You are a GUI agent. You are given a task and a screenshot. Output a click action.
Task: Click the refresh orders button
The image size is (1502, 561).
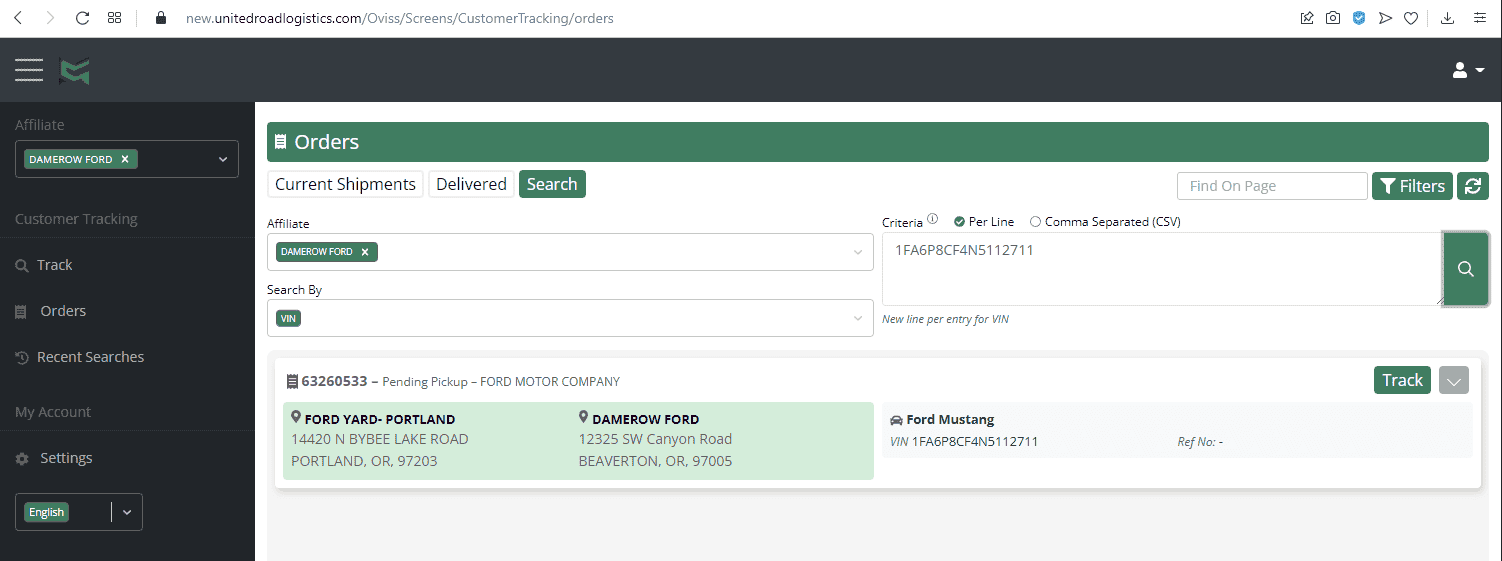click(x=1473, y=186)
